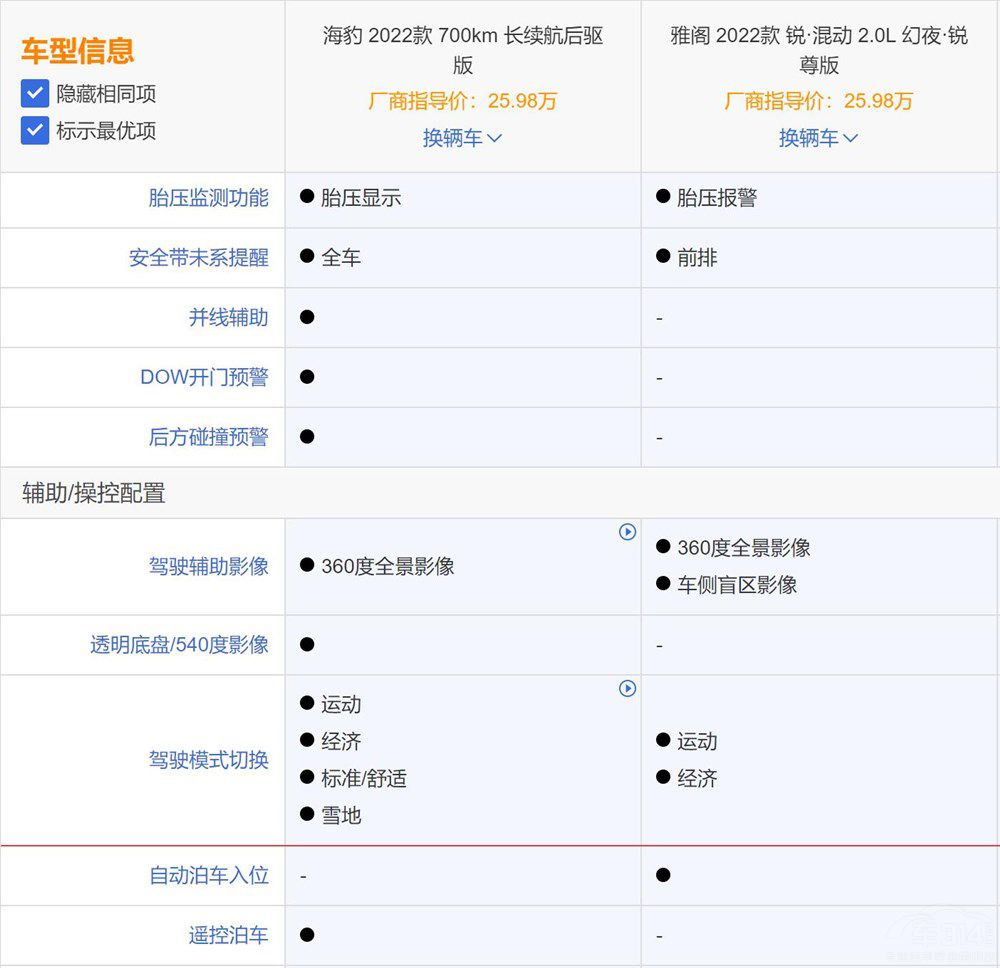Click the 驾驶模式切换 row label

point(207,760)
